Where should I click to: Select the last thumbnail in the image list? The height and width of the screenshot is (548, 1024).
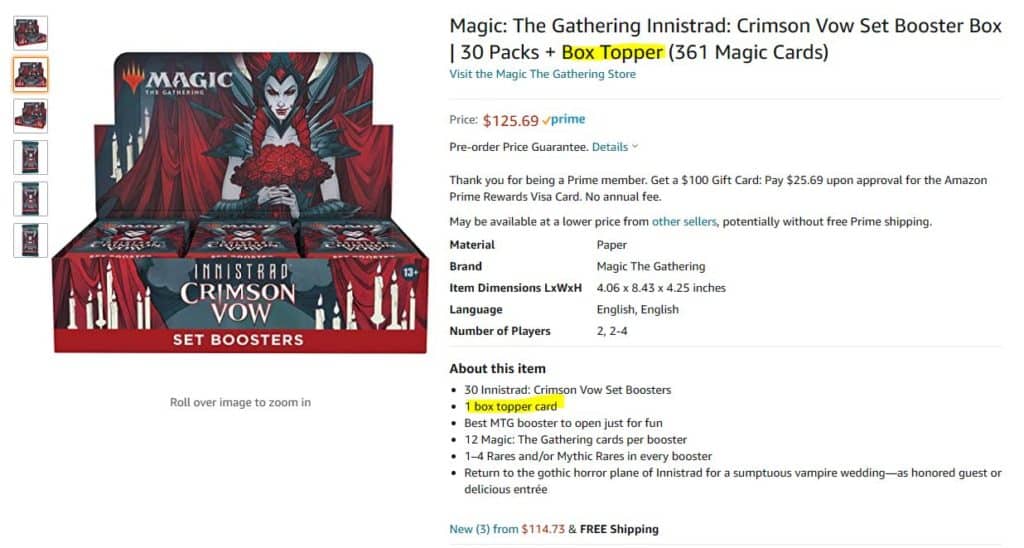coord(30,240)
